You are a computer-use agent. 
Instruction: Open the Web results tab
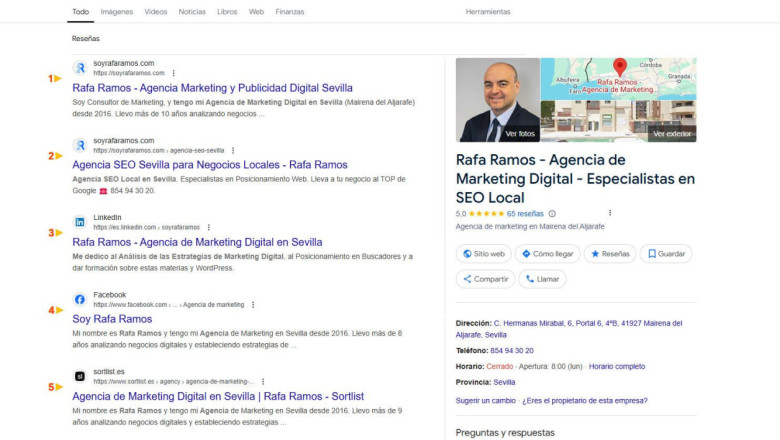[256, 11]
